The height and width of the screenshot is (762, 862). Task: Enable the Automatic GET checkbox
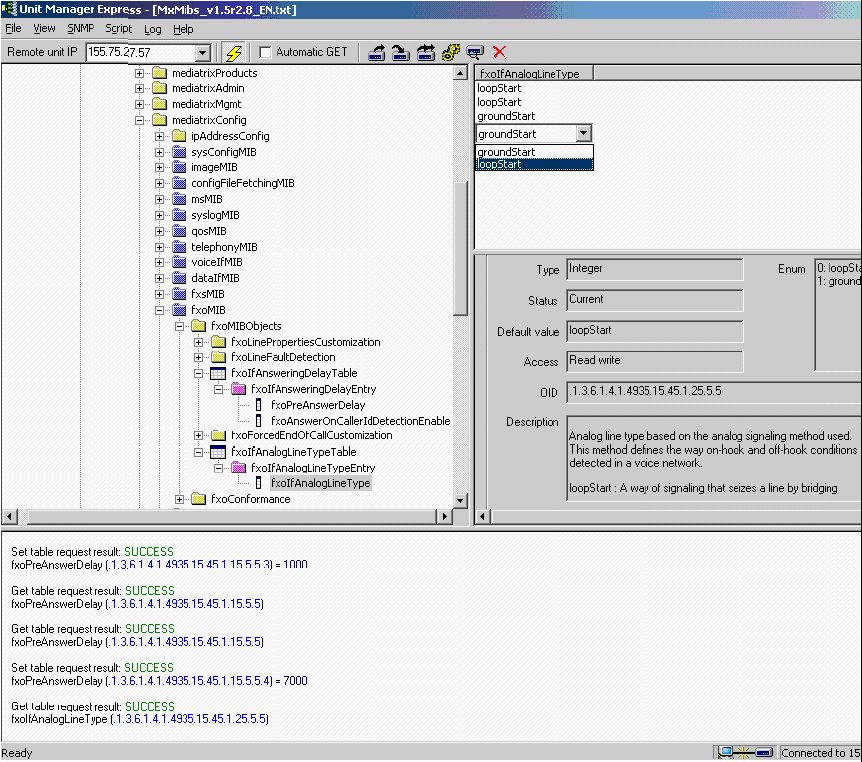(x=265, y=52)
